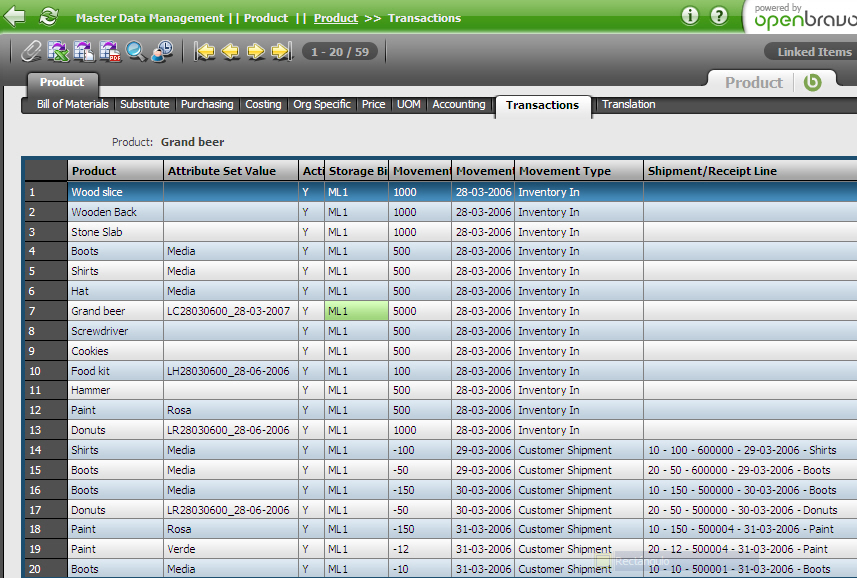Export the records to PDF
The width and height of the screenshot is (857, 578).
coord(110,51)
